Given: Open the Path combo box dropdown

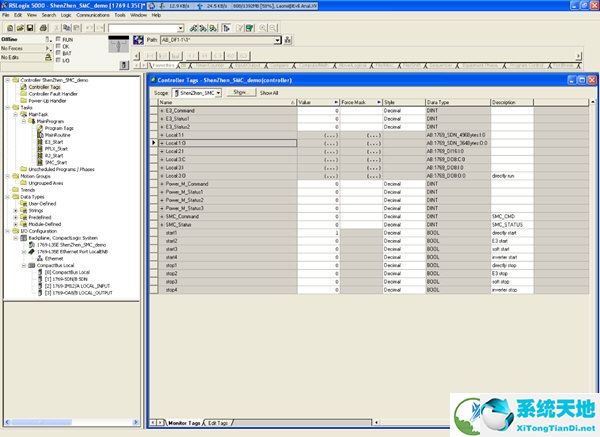Looking at the screenshot, I should click(x=277, y=40).
